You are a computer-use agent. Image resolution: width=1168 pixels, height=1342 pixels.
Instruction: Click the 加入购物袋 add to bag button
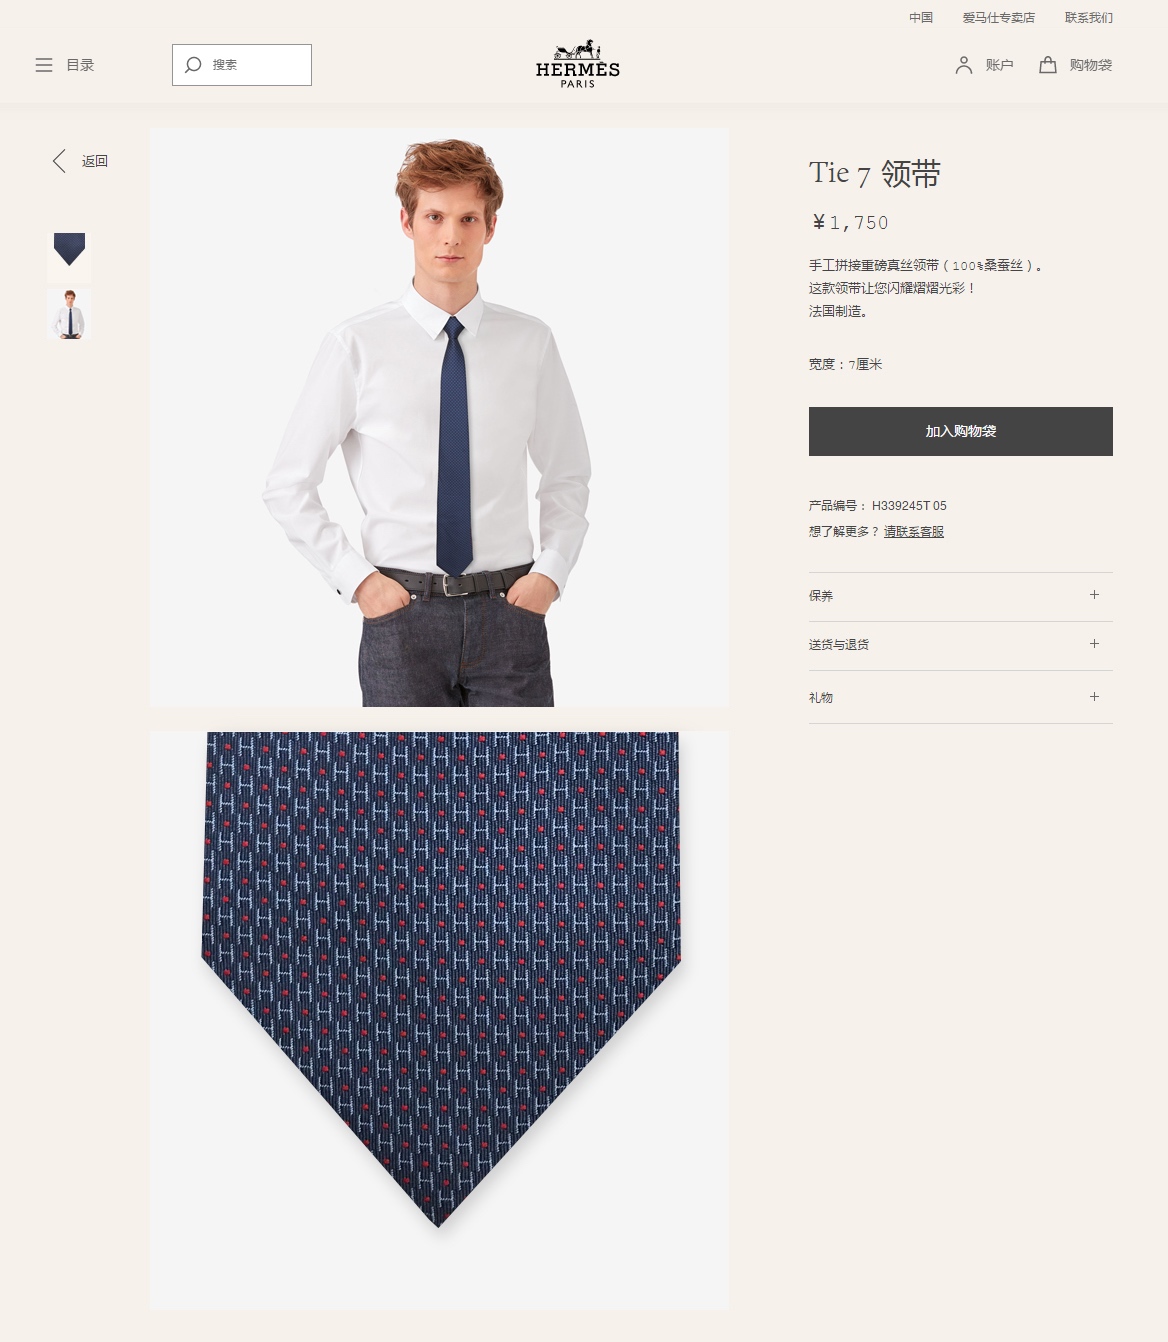coord(960,431)
